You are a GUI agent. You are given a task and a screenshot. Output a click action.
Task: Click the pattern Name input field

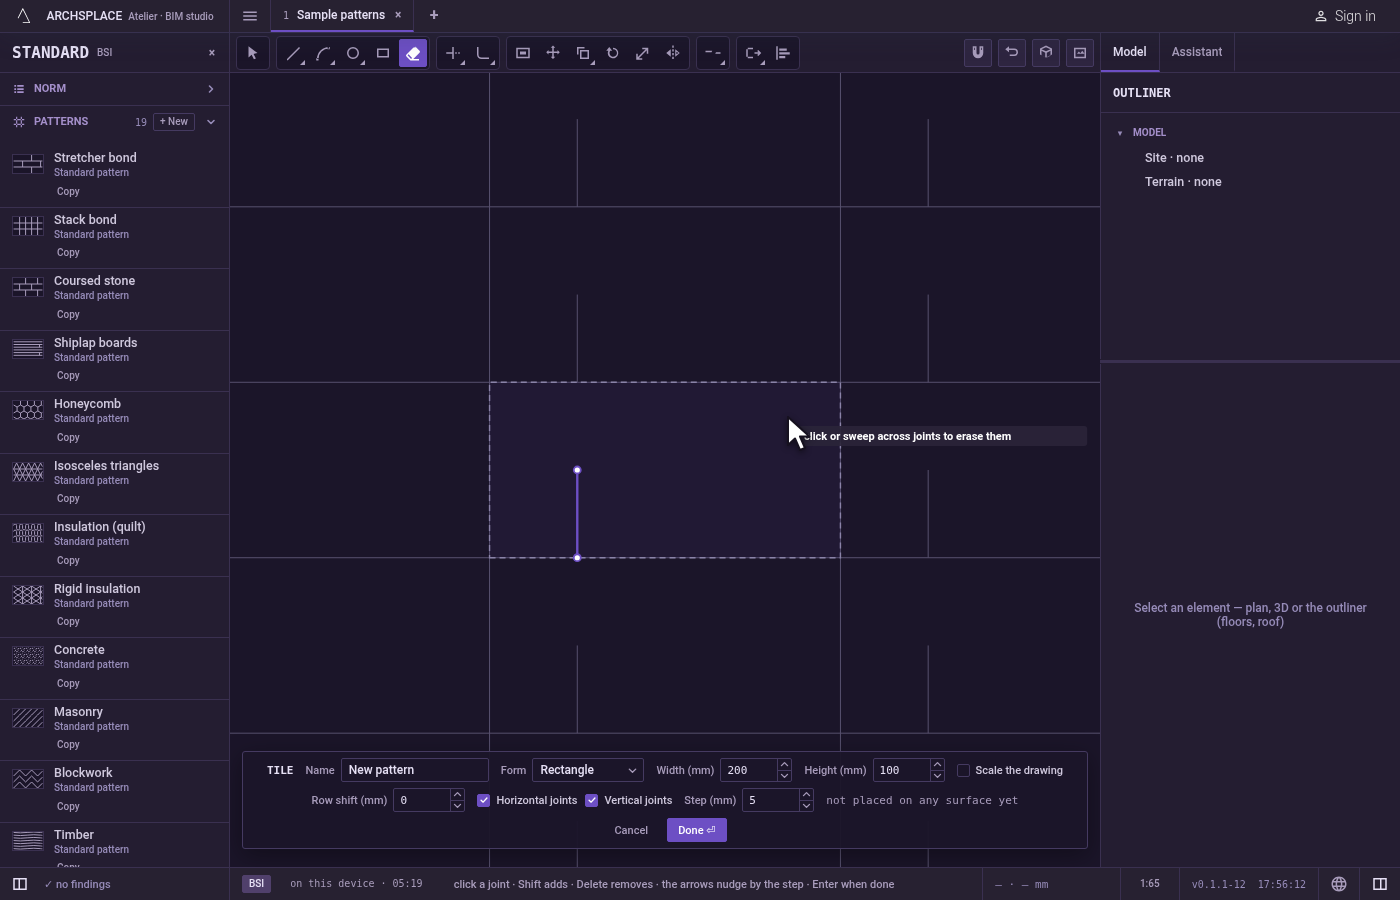tap(415, 770)
